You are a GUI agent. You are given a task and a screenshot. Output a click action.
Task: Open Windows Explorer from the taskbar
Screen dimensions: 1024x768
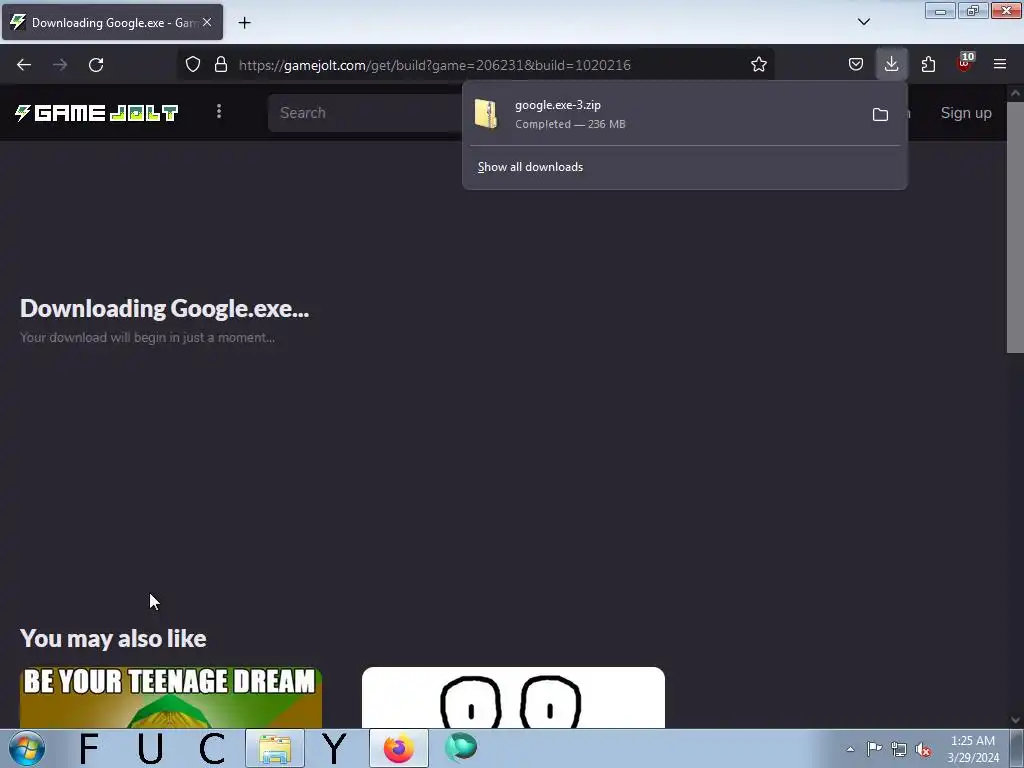(x=275, y=748)
